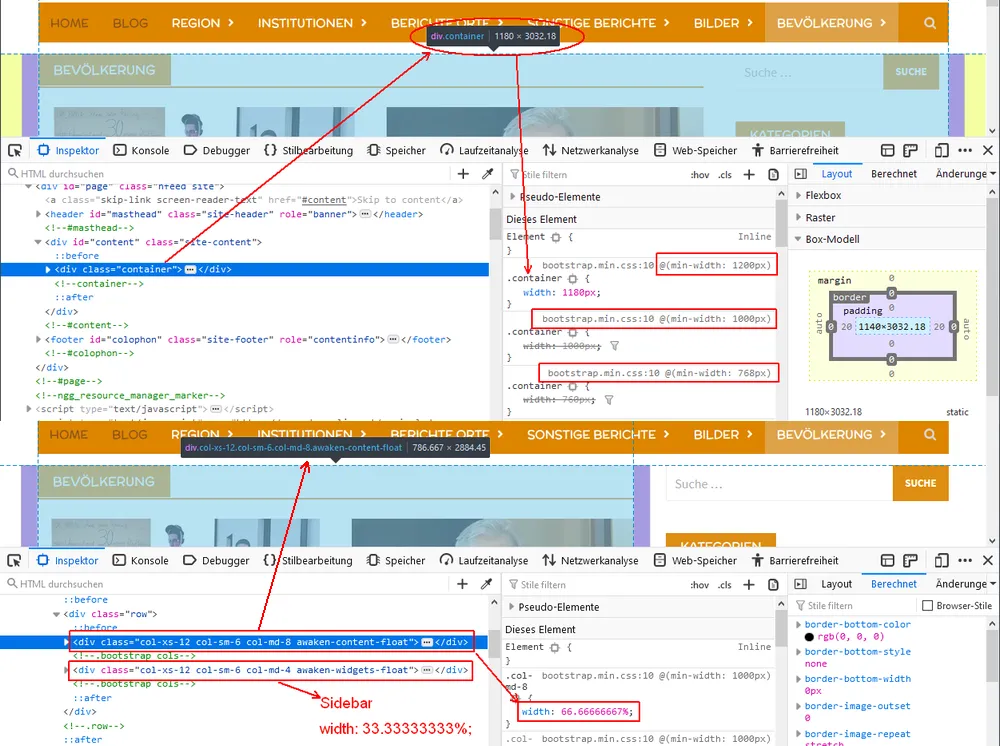The width and height of the screenshot is (1000, 746).
Task: Expand border-bottom-color computed property
Action: coord(798,625)
